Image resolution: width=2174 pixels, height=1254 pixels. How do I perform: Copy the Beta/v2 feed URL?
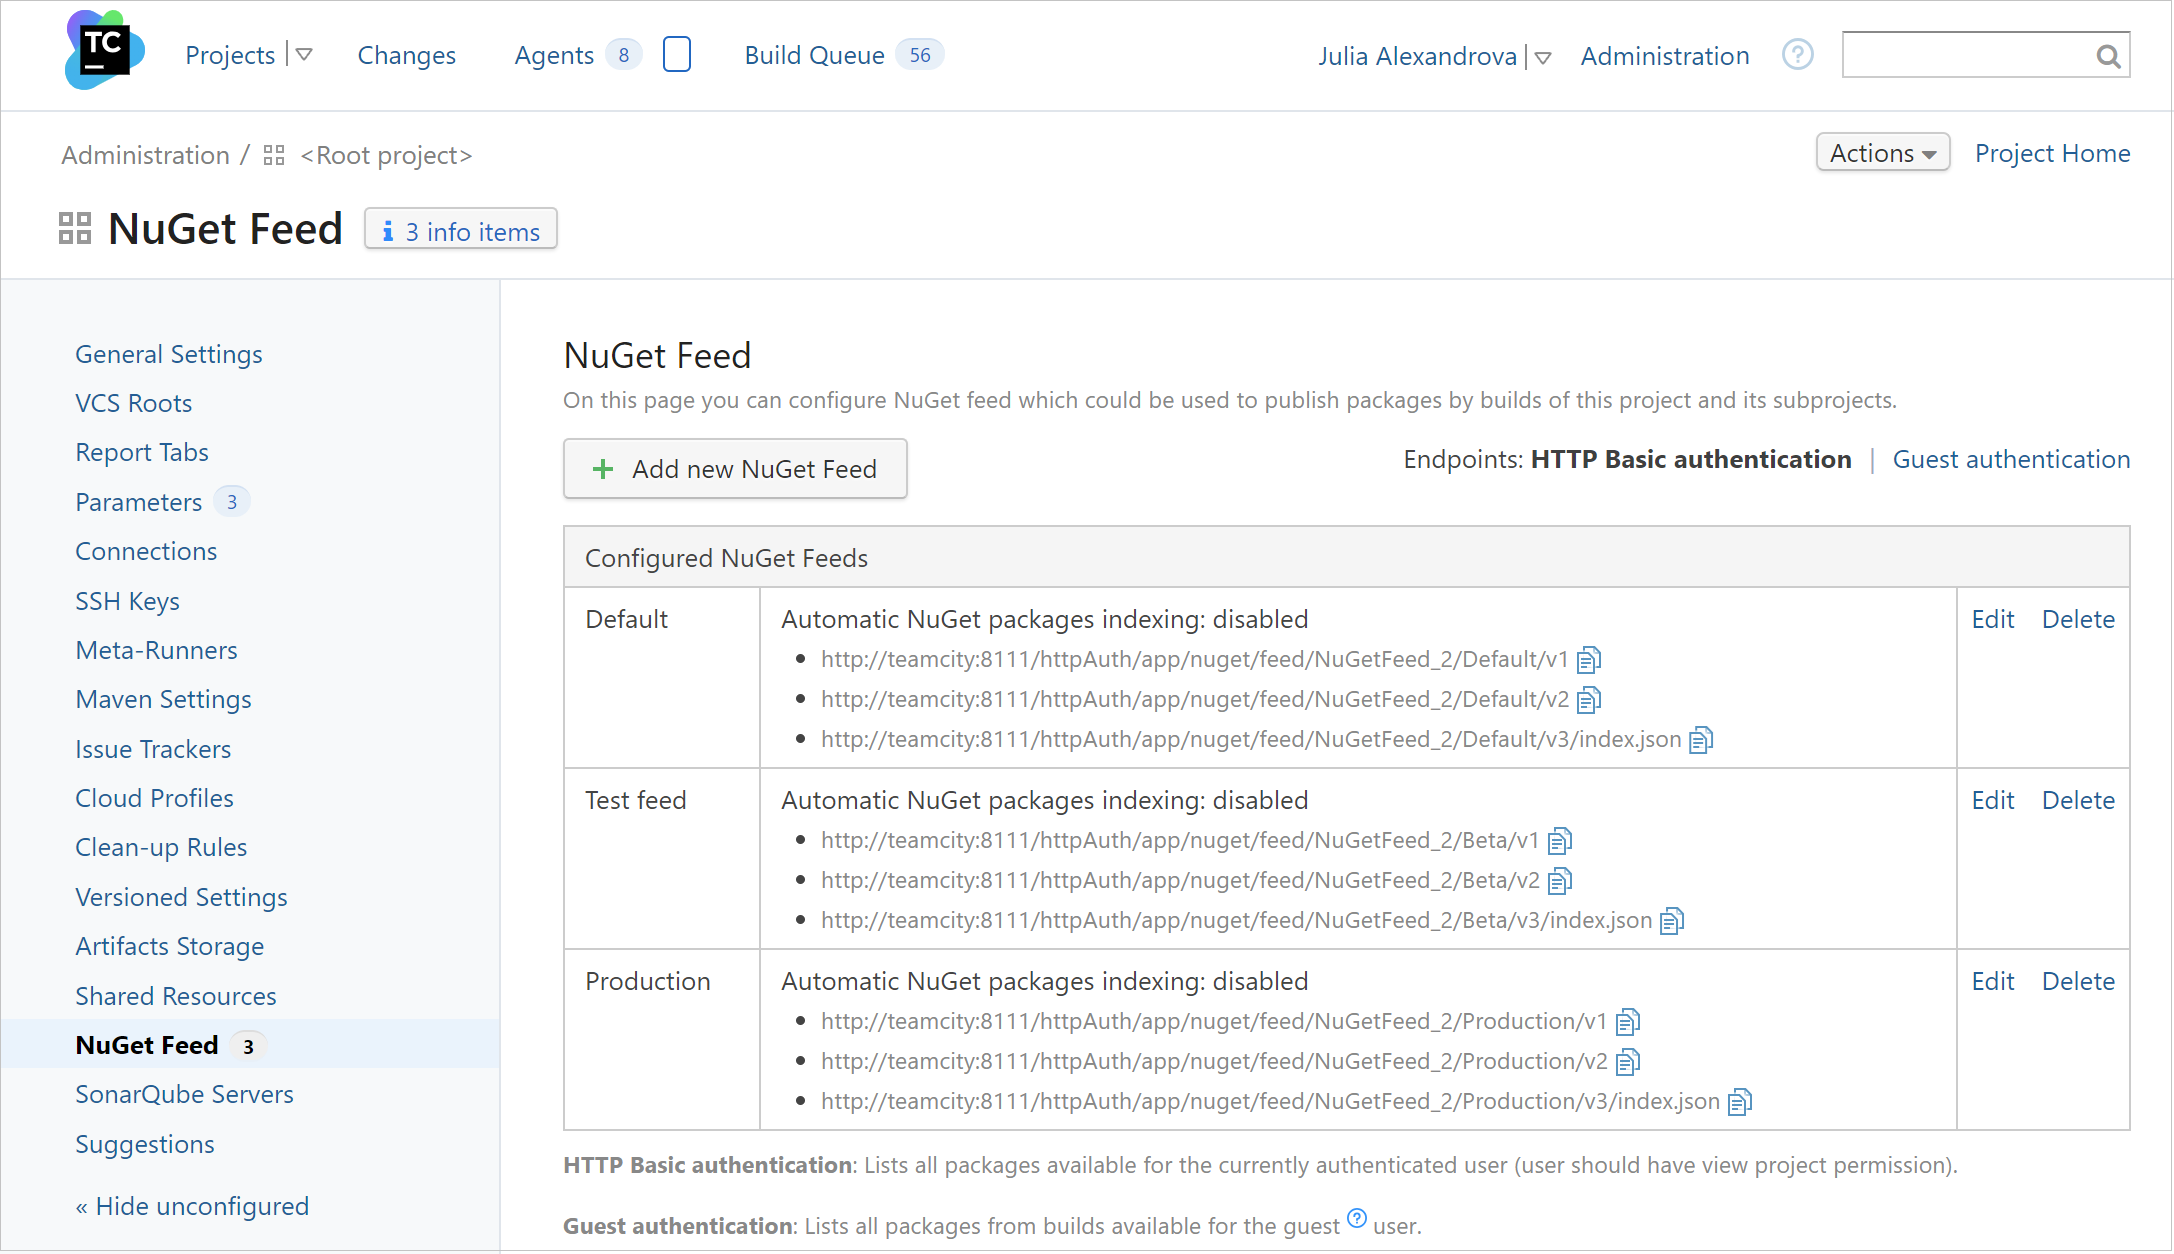(x=1560, y=881)
